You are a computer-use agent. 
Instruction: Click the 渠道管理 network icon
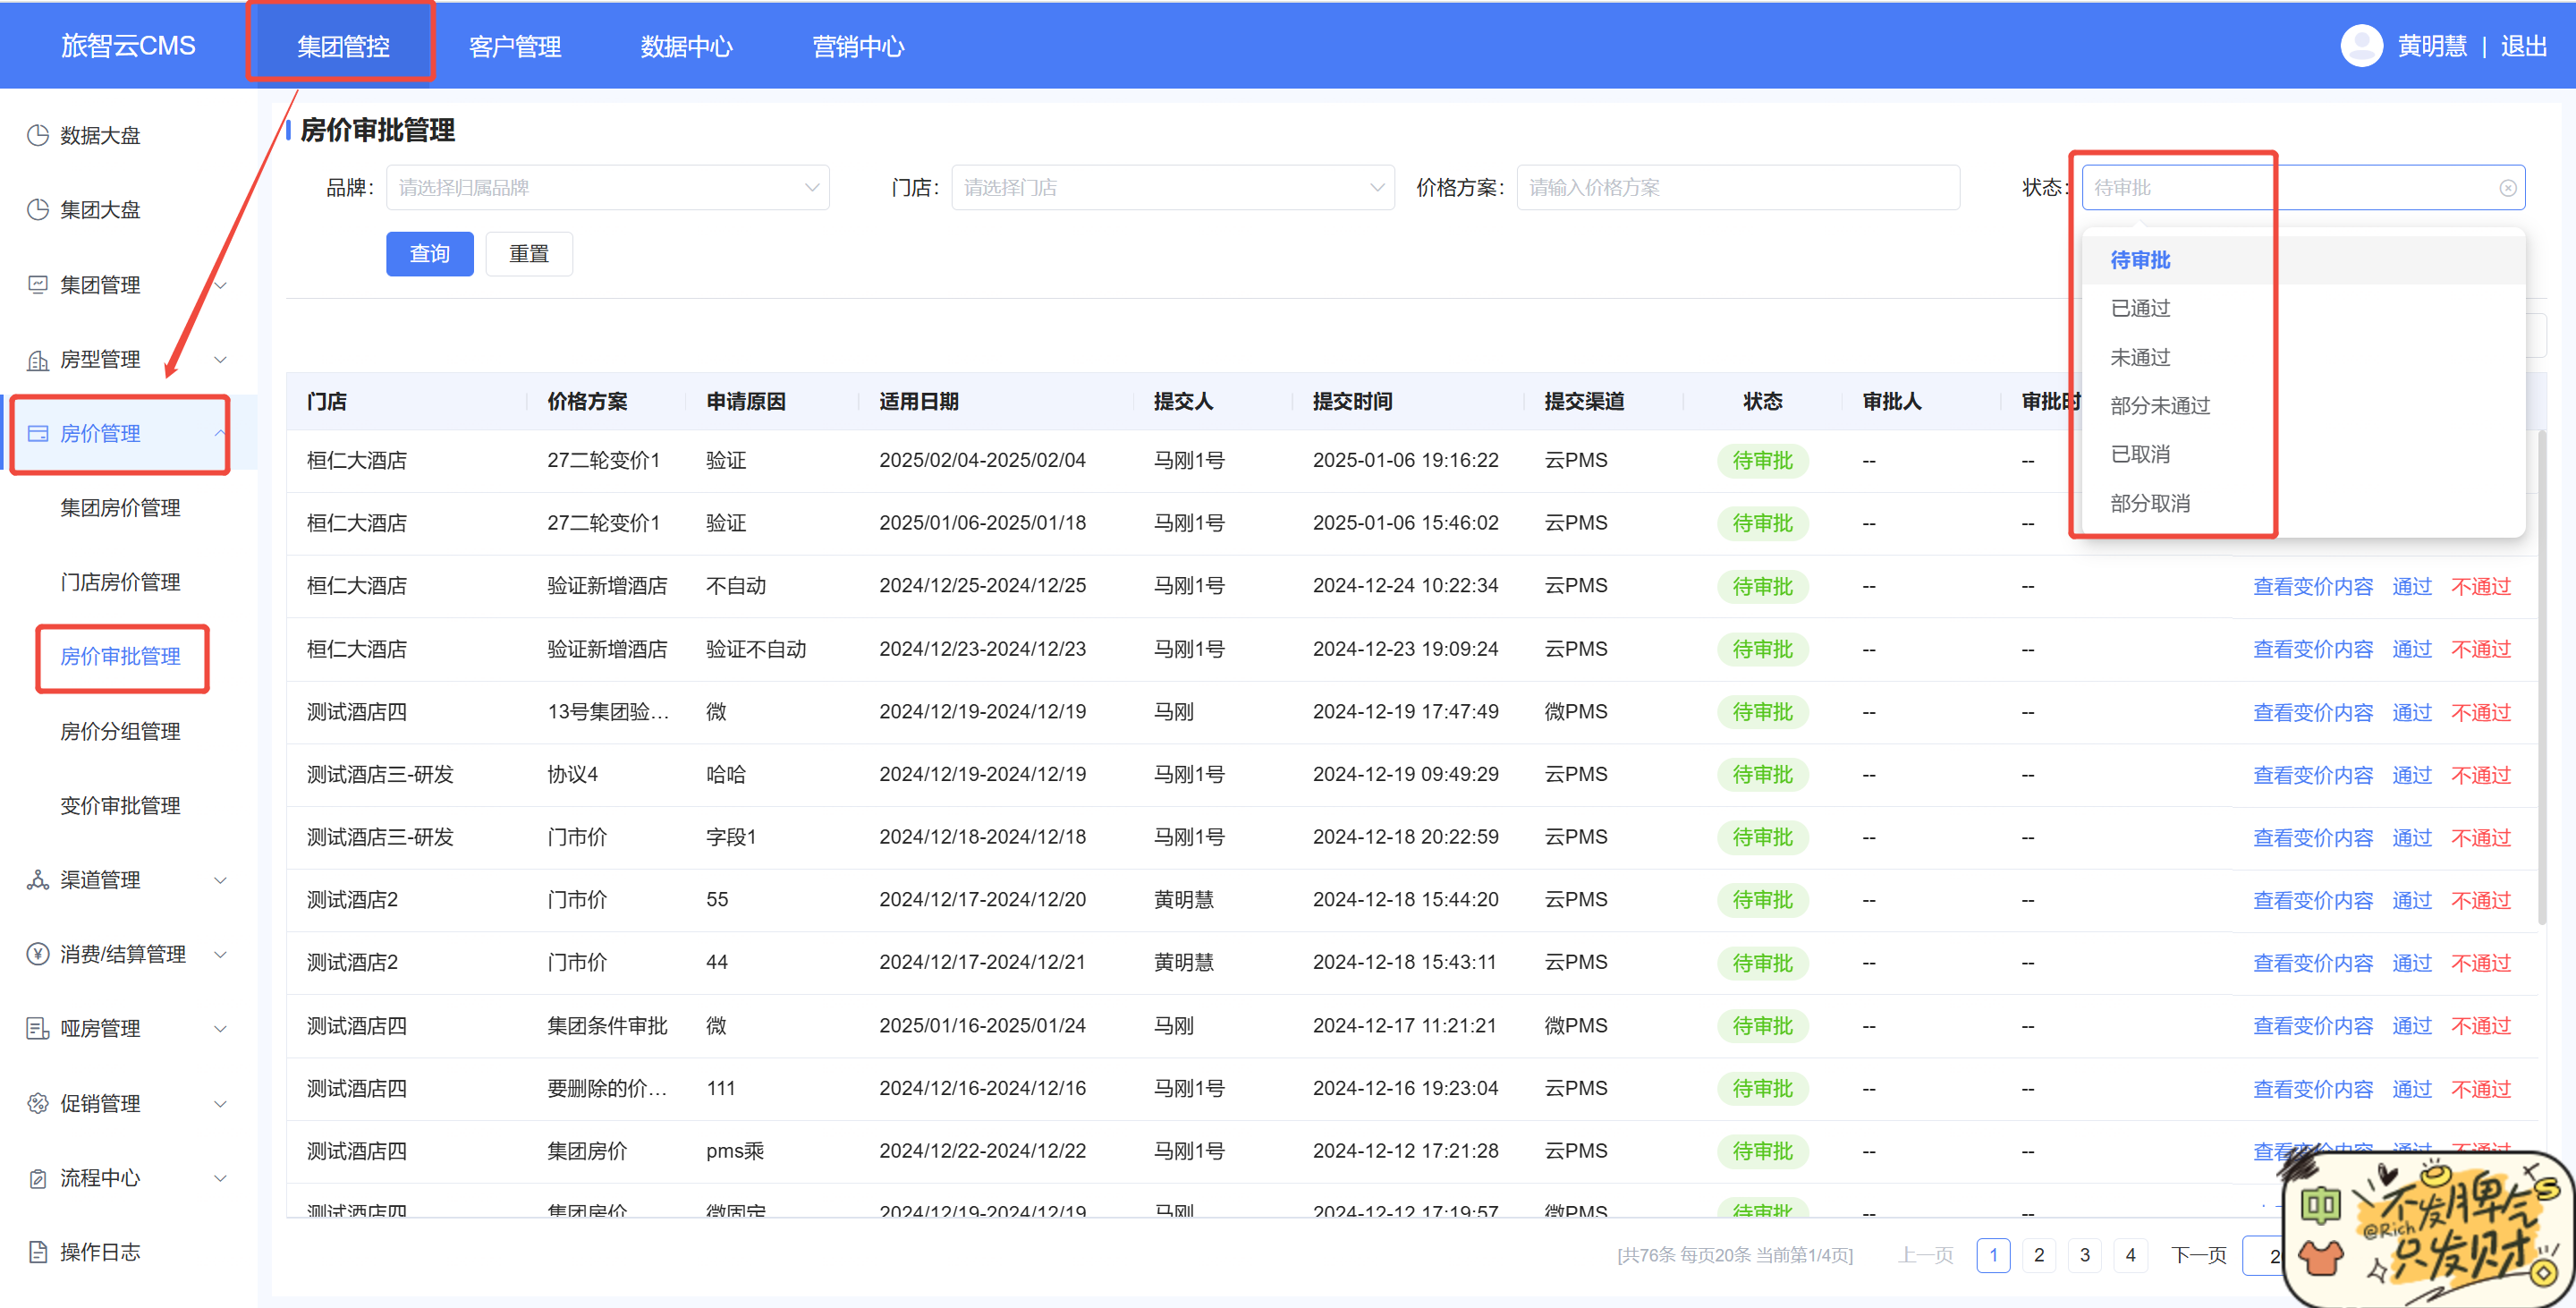click(x=38, y=880)
